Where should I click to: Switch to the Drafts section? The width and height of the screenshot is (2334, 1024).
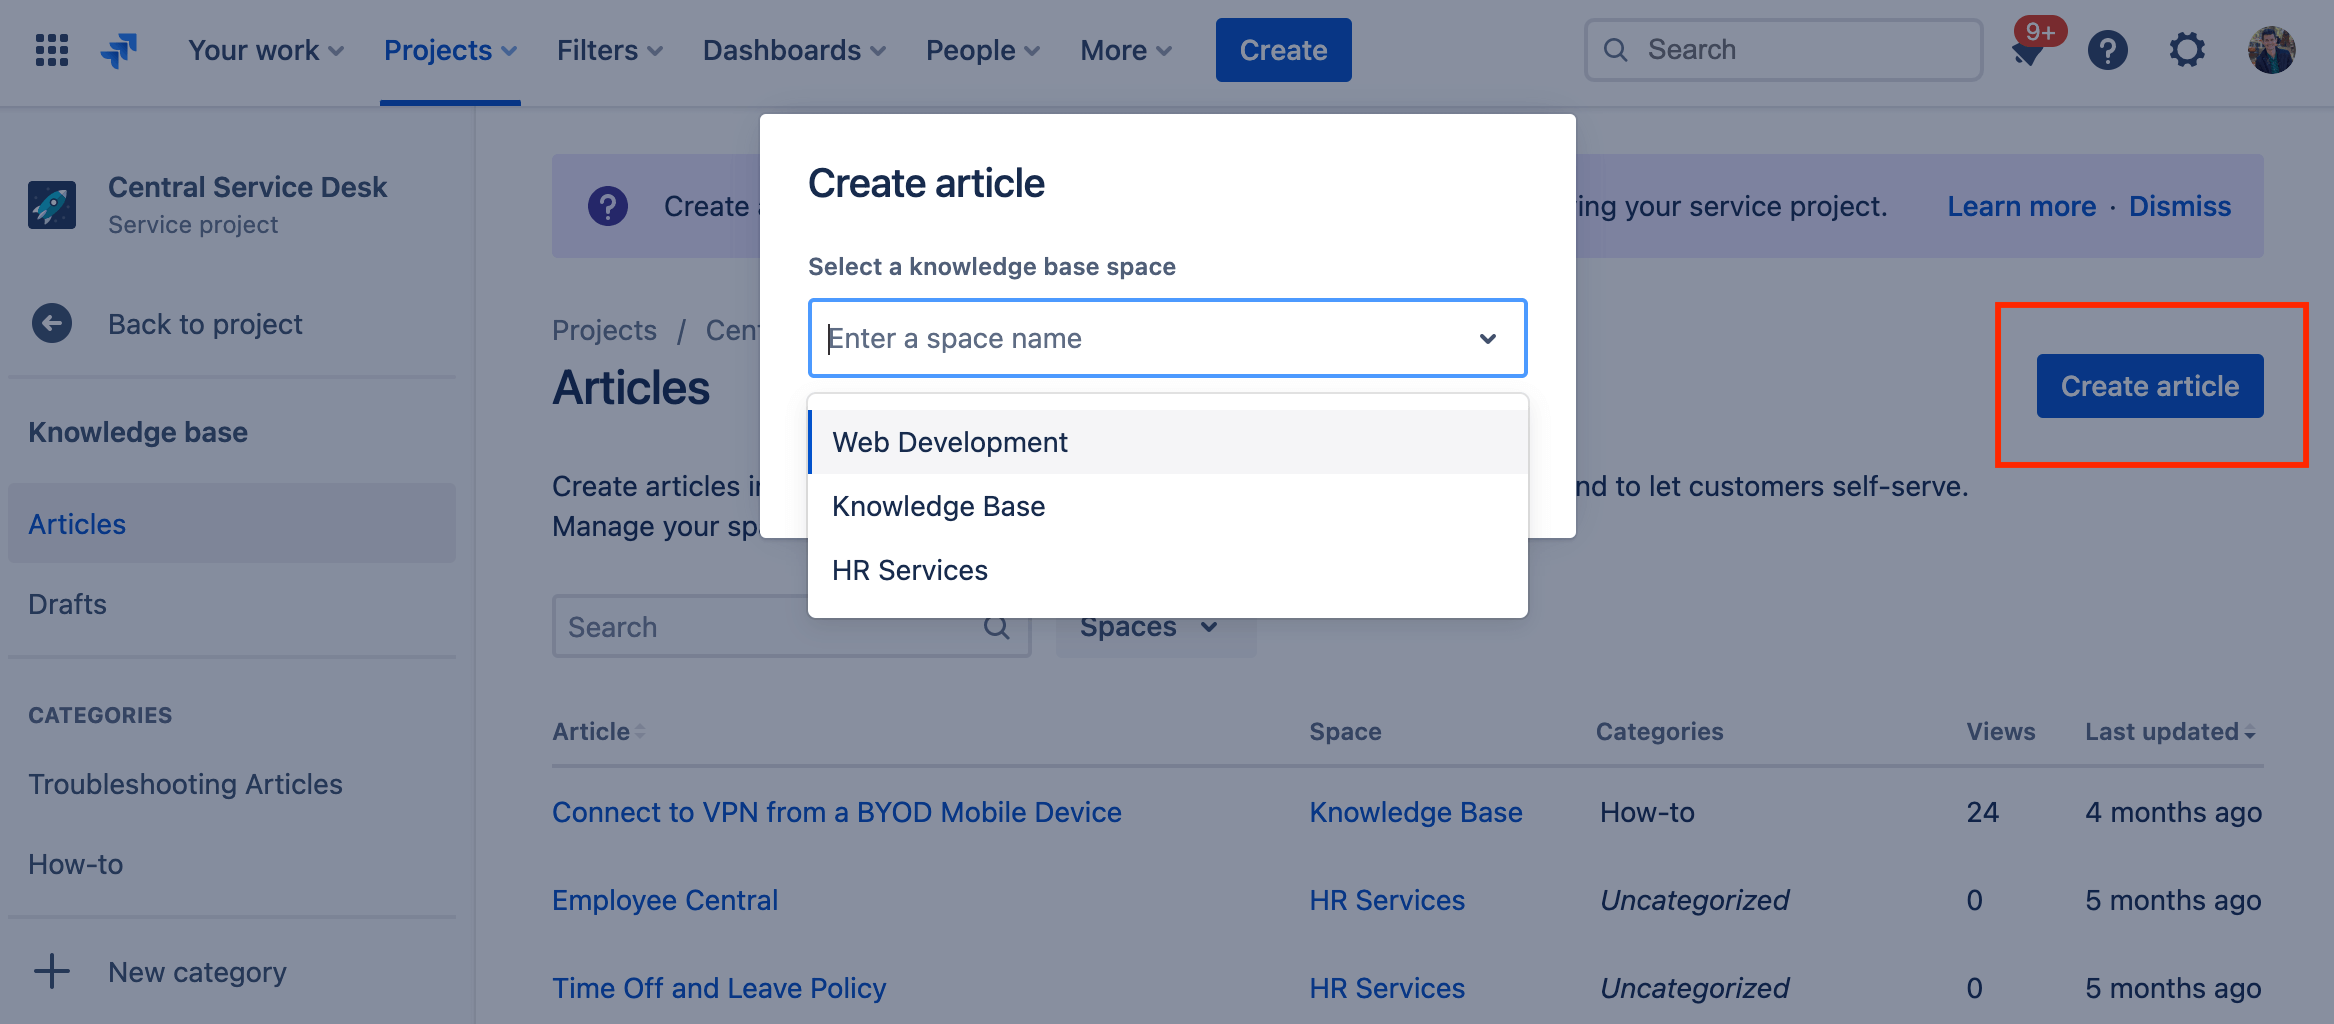(x=67, y=604)
